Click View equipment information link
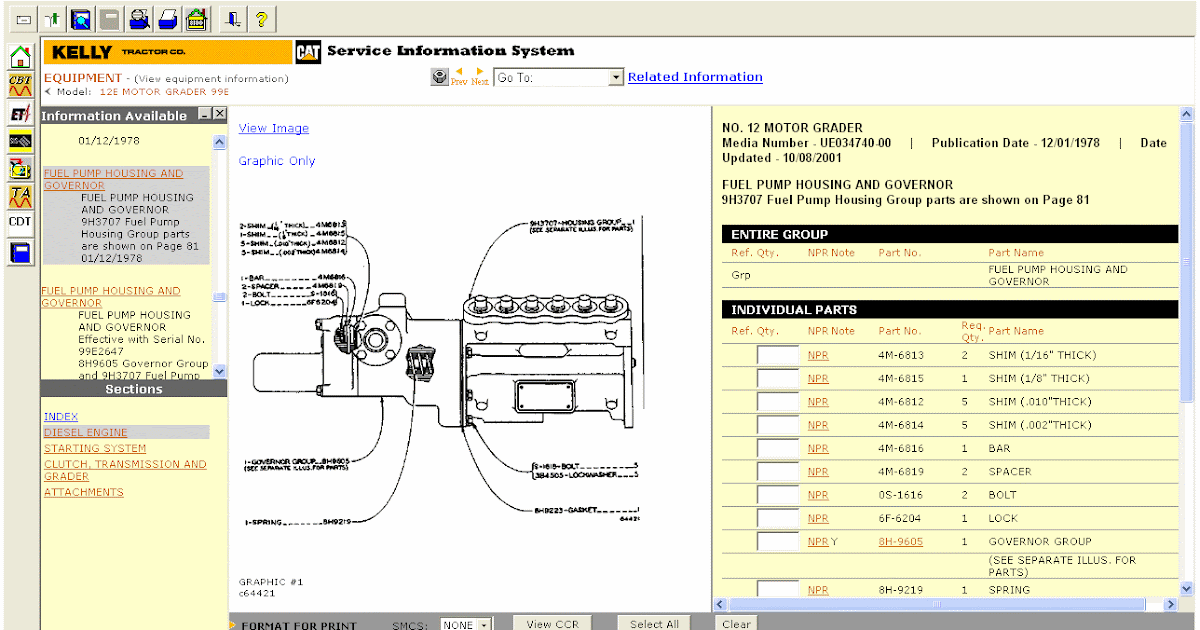Screen dimensions: 1200x630 point(211,79)
